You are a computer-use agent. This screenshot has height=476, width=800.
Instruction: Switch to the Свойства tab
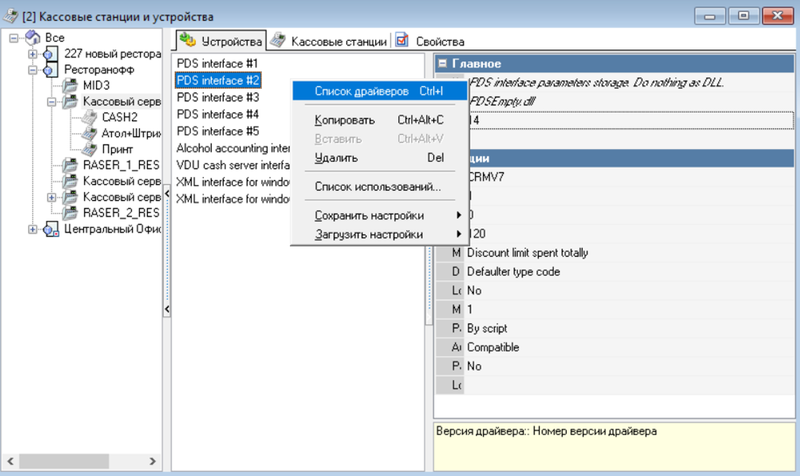pyautogui.click(x=431, y=41)
